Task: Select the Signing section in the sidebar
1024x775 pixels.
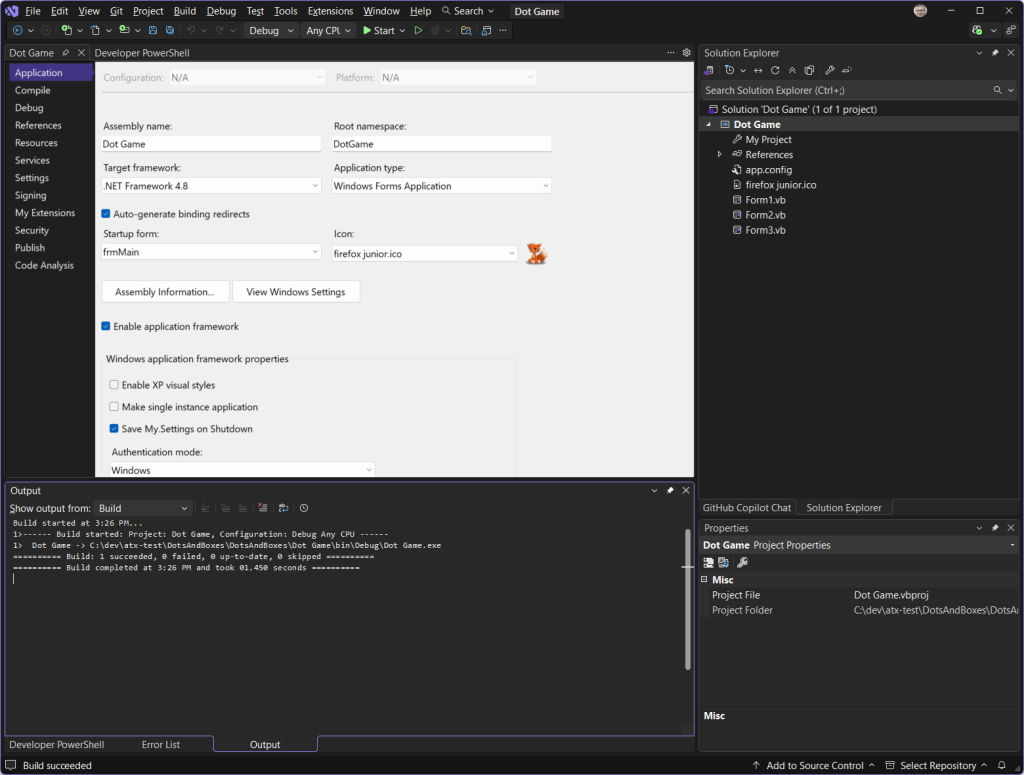Action: click(x=30, y=195)
